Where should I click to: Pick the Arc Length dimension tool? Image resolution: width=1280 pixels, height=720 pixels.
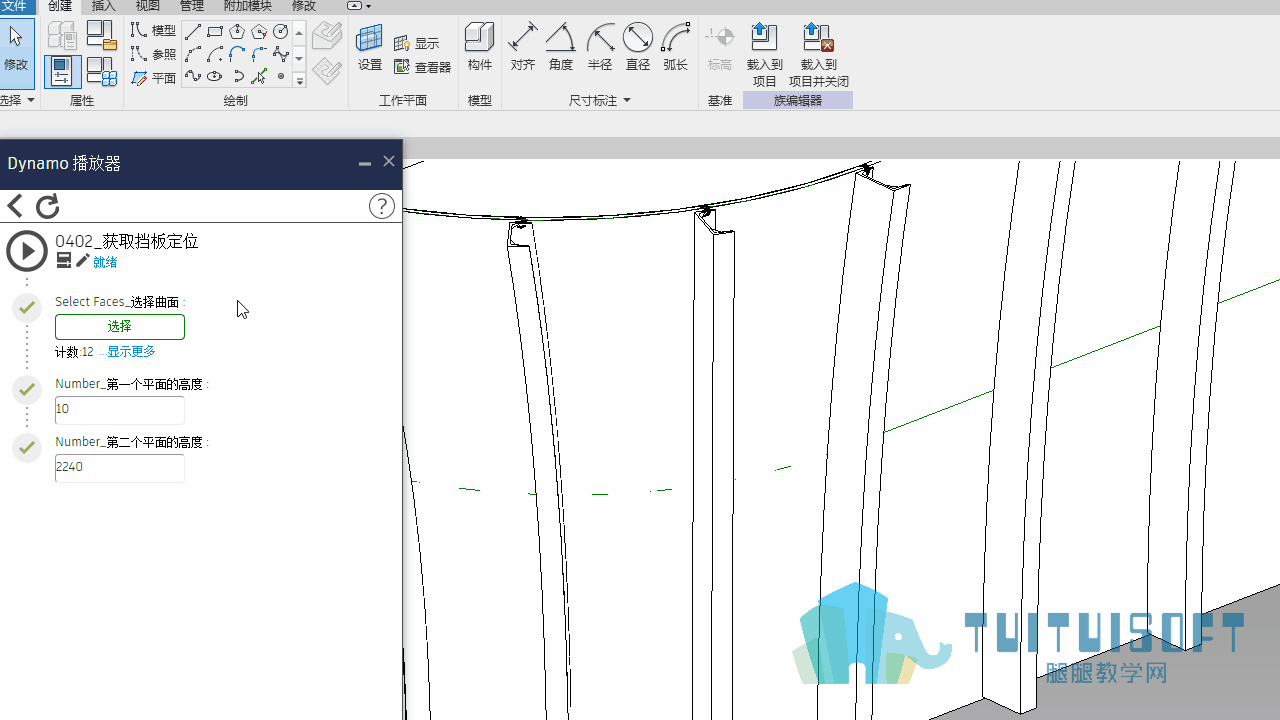(x=676, y=46)
